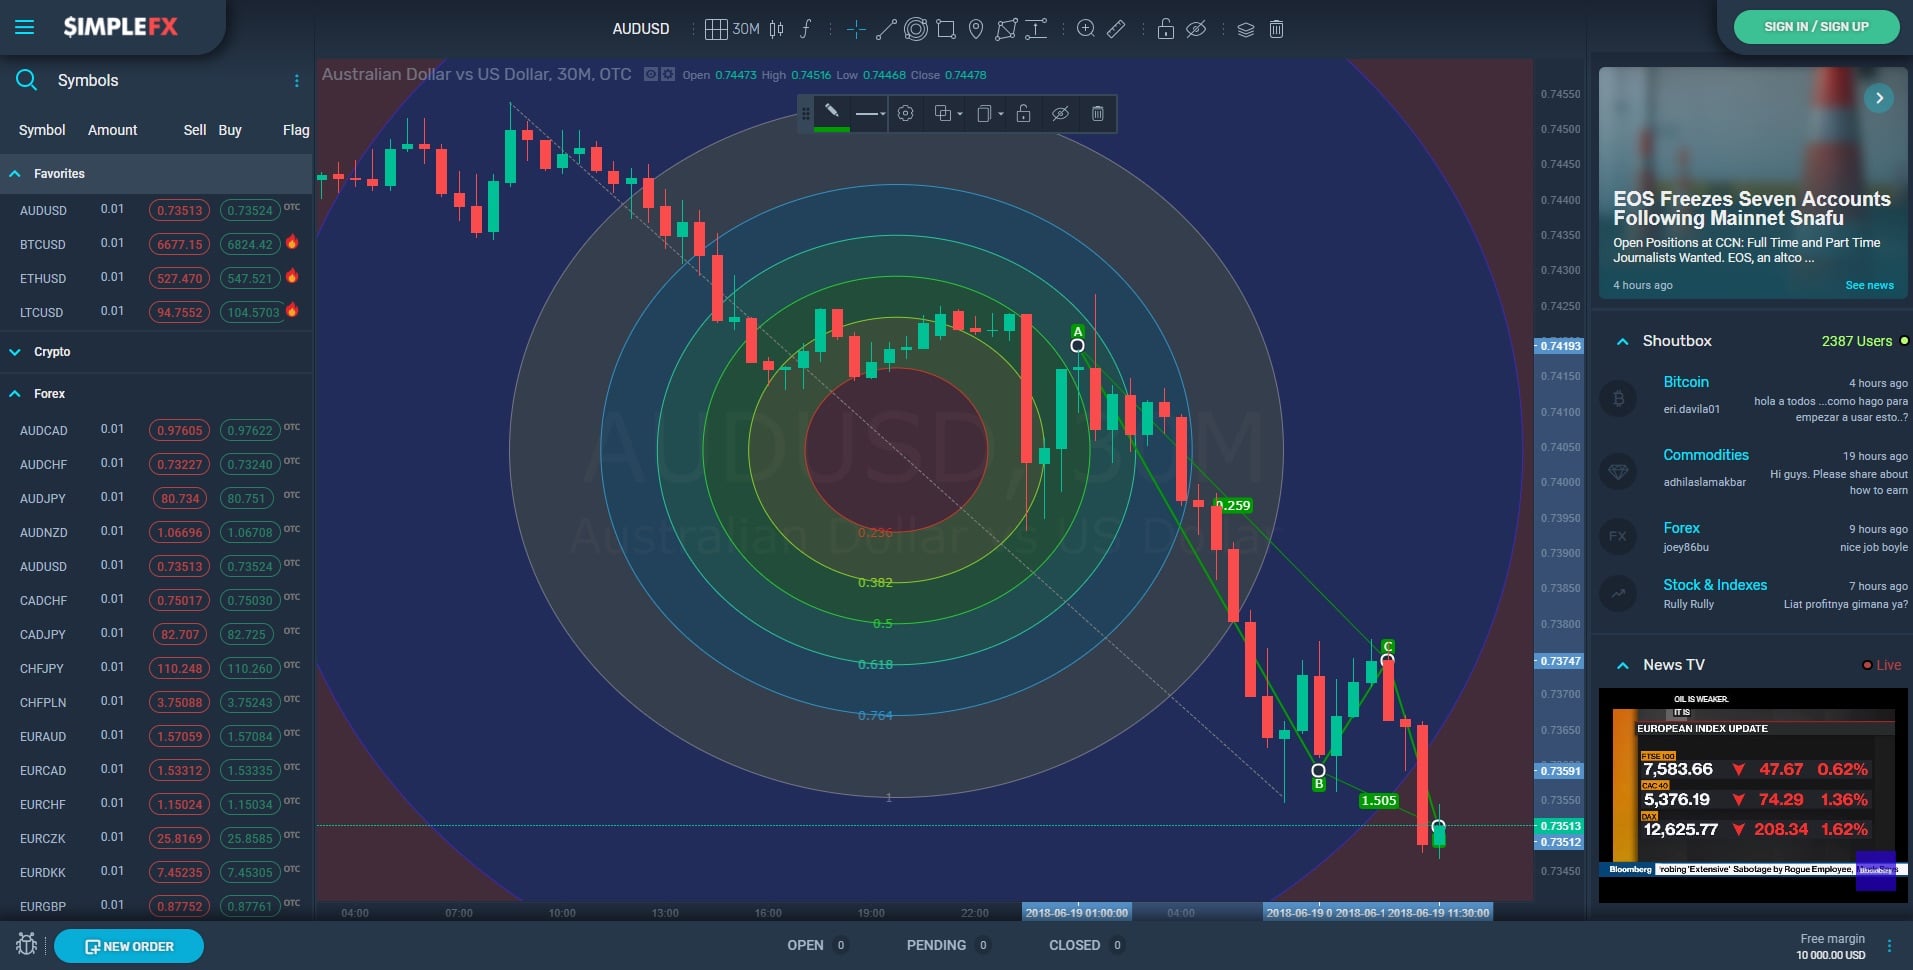Change drawing color with pencil color swatch

[x=831, y=113]
